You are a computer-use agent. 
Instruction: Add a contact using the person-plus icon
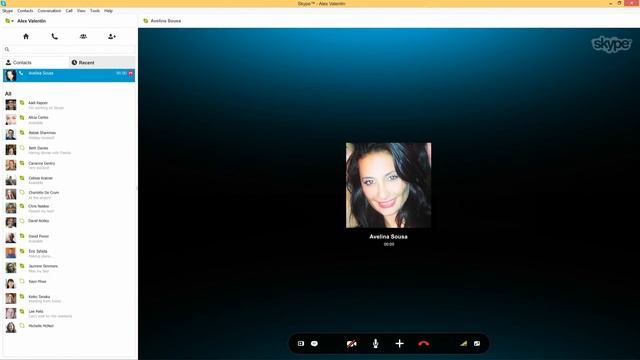pos(112,36)
